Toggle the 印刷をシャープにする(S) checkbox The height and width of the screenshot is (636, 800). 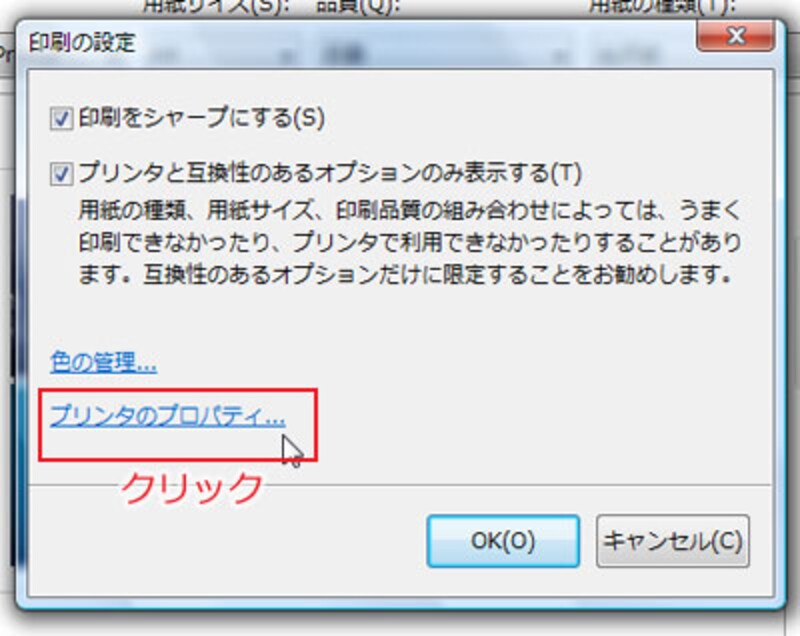[x=61, y=119]
